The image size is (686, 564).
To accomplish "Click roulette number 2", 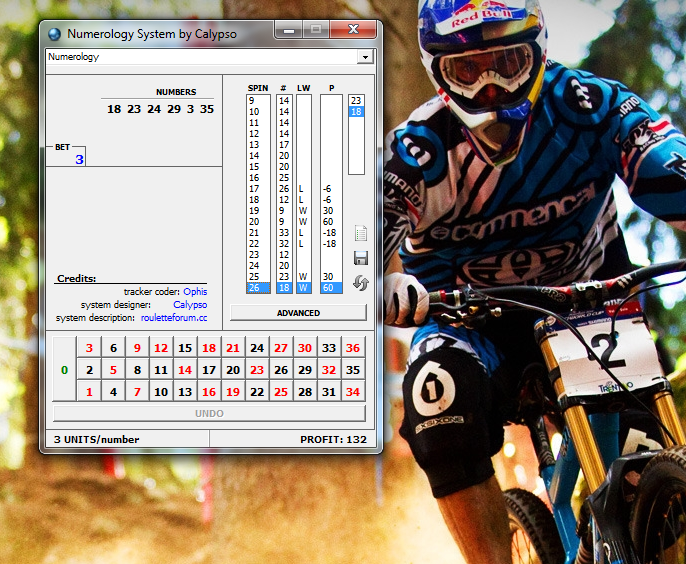I will coord(89,370).
